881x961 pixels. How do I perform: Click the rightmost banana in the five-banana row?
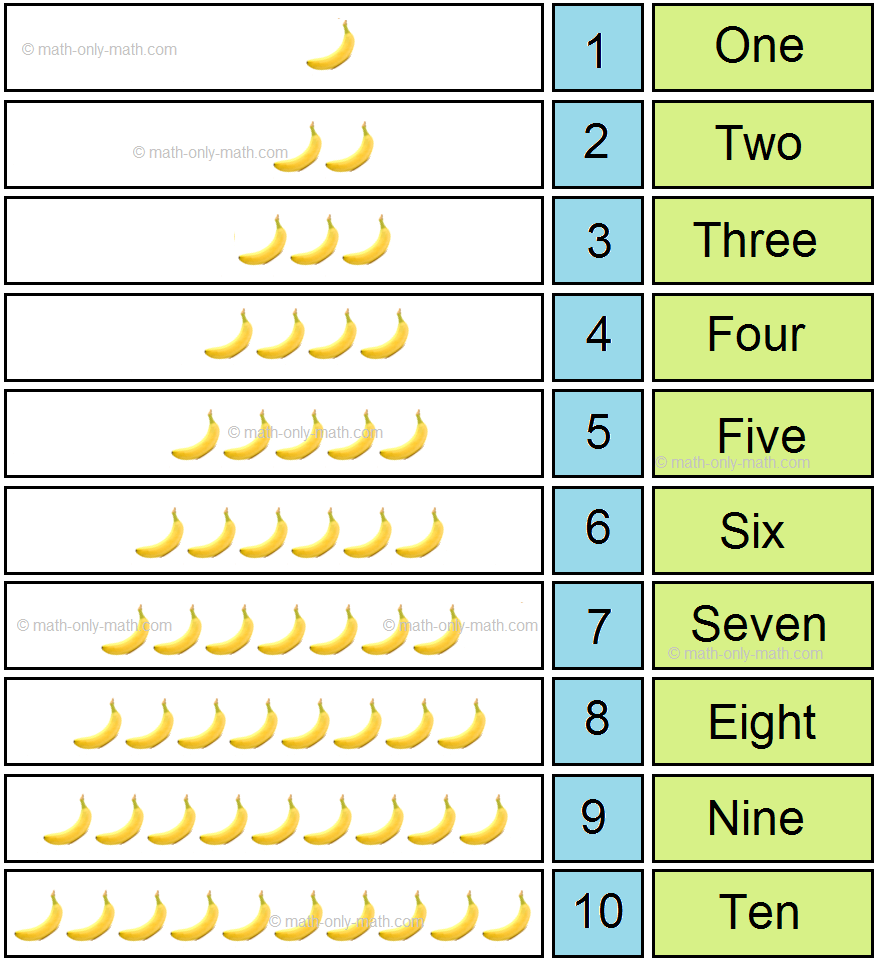point(404,435)
